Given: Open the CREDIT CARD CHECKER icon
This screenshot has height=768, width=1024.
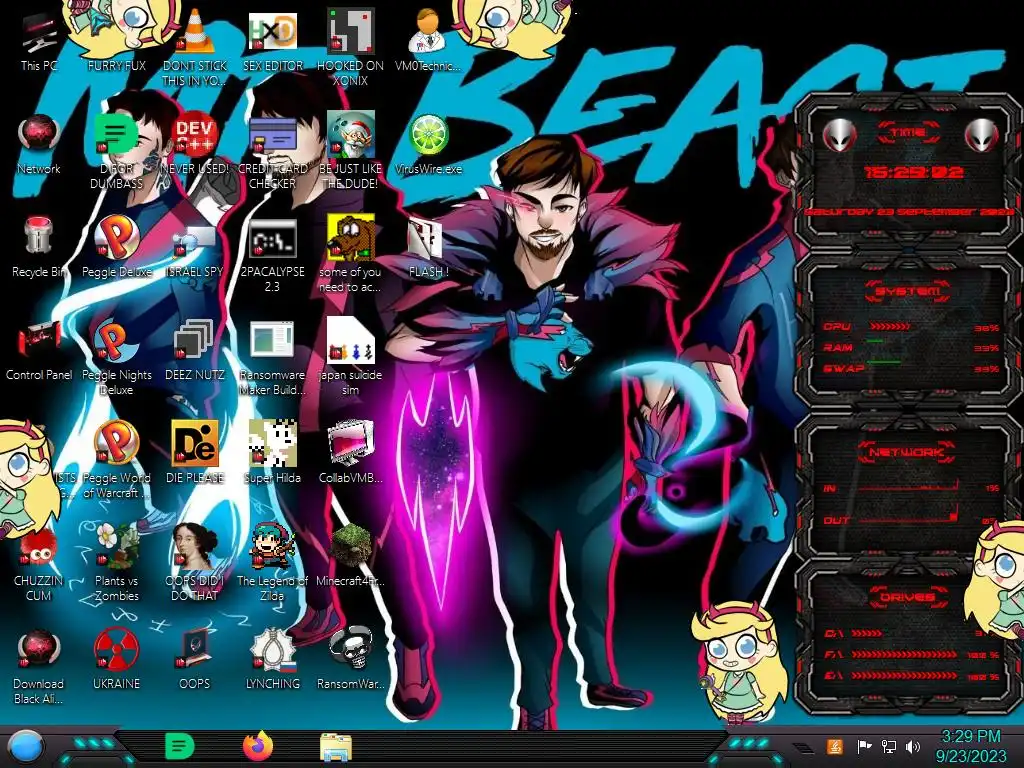Looking at the screenshot, I should point(272,135).
